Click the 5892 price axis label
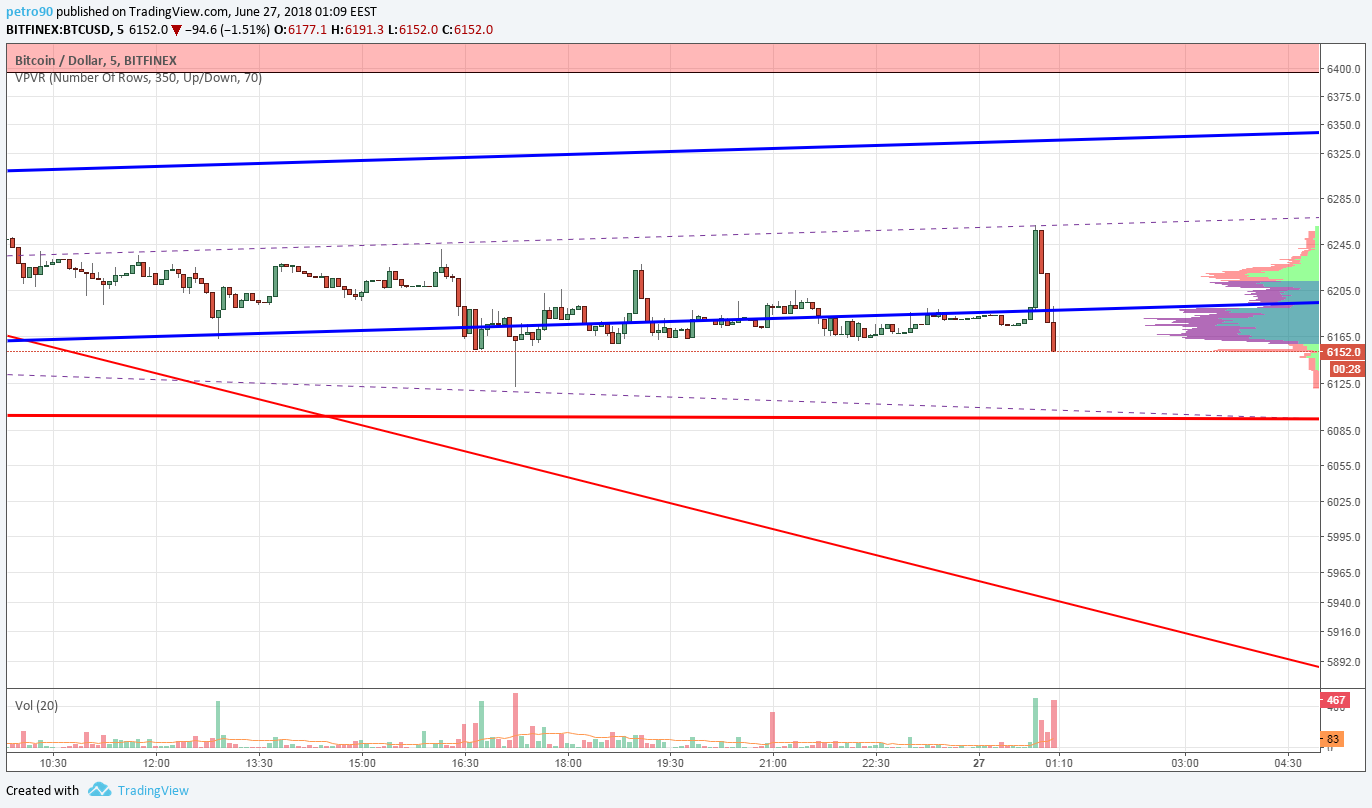This screenshot has width=1372, height=808. pyautogui.click(x=1345, y=662)
